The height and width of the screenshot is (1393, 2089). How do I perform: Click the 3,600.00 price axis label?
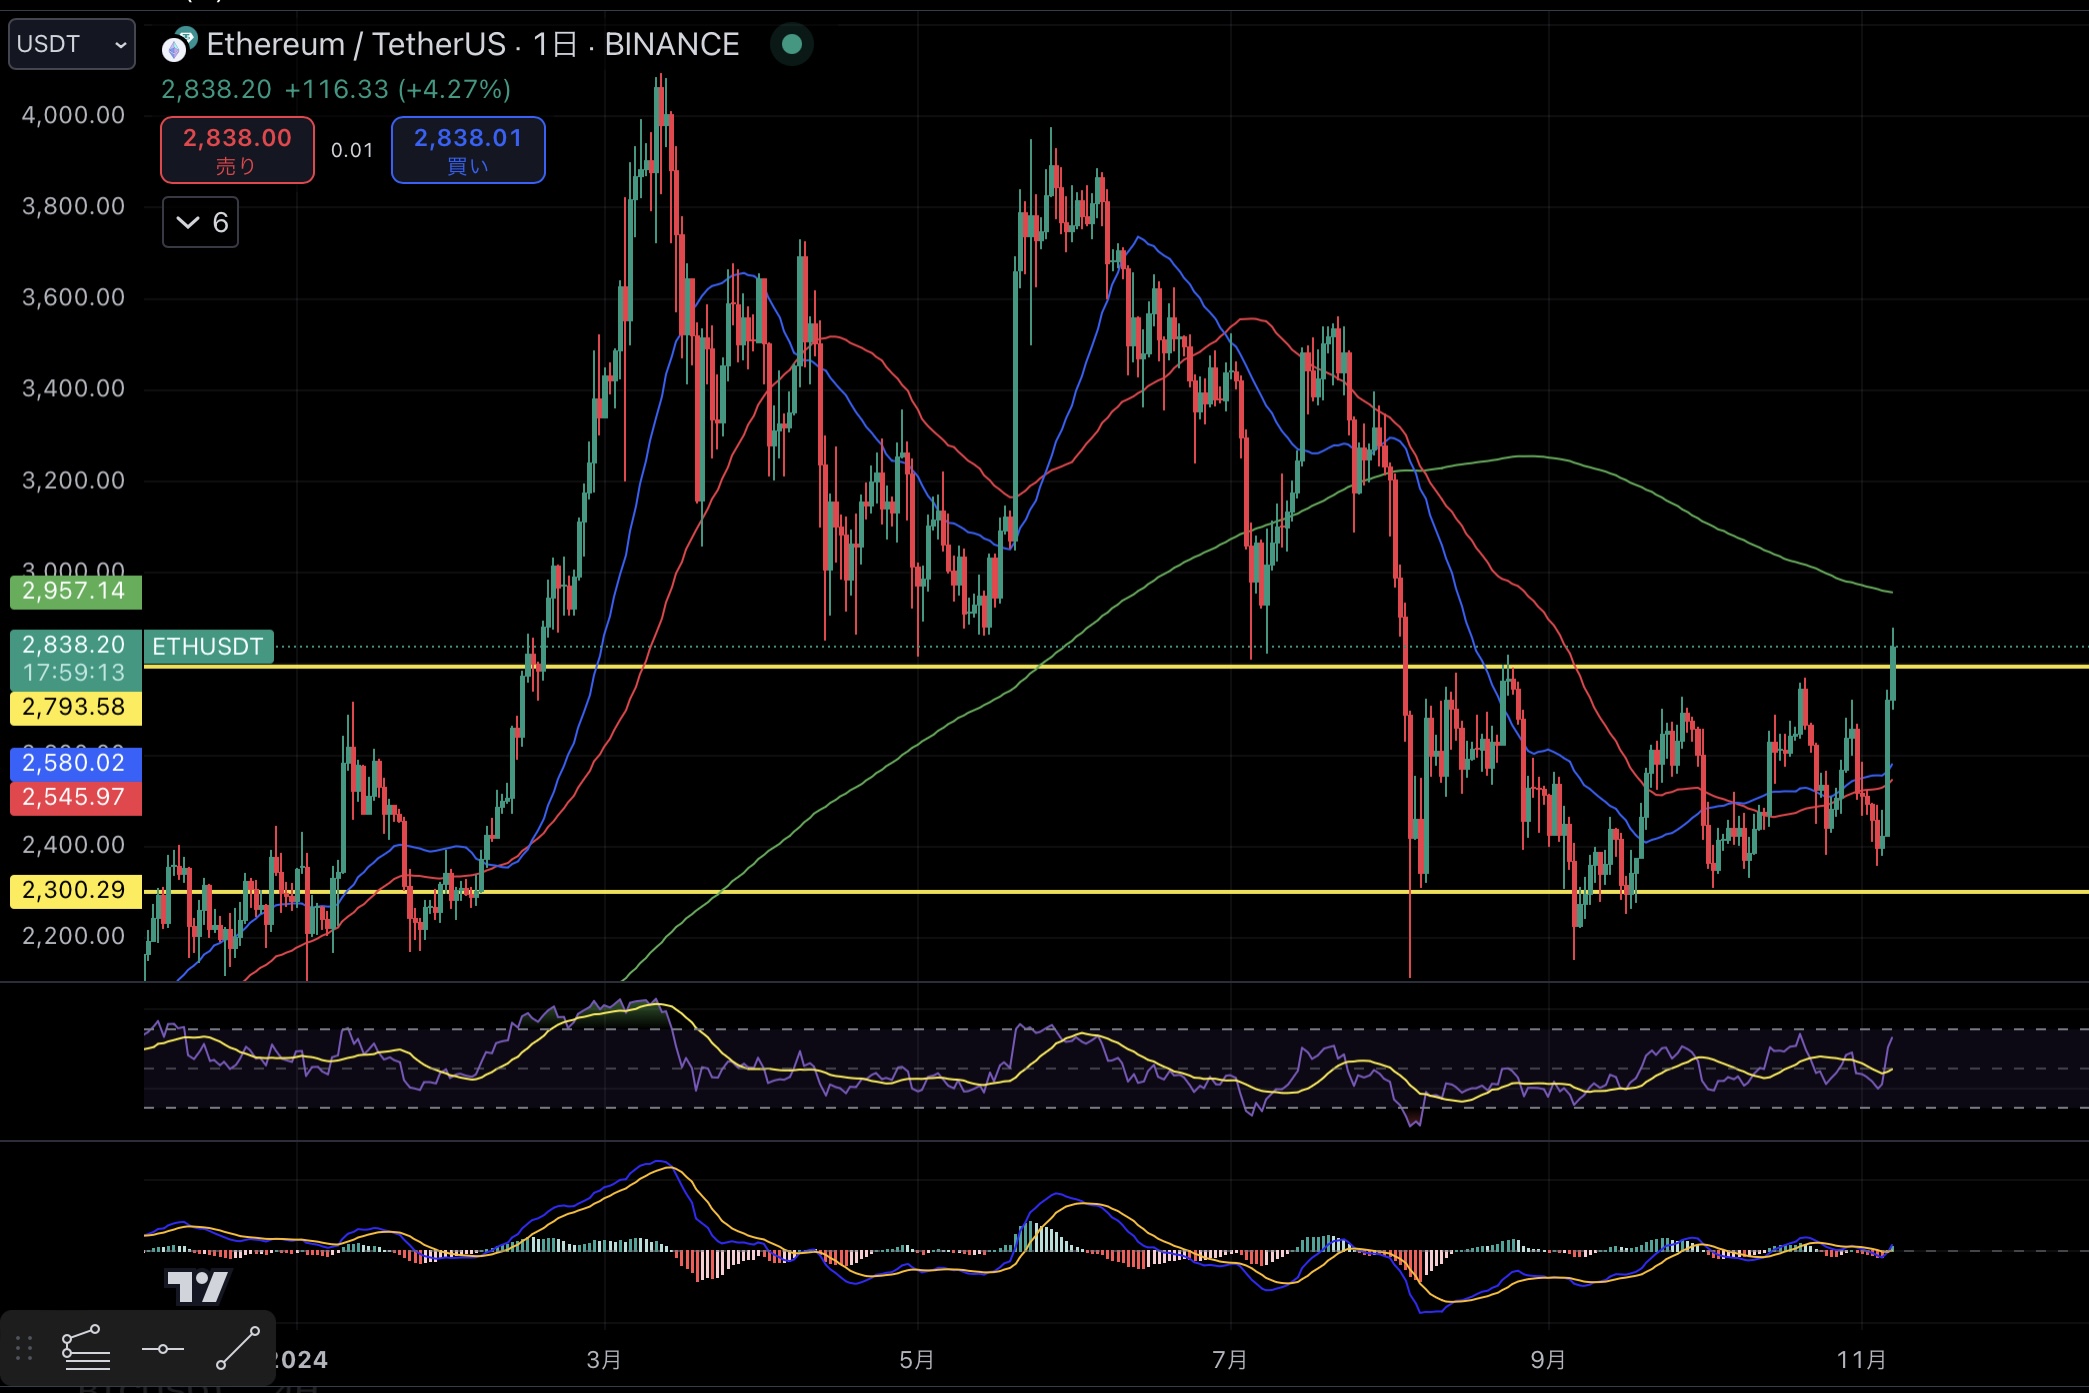73,297
